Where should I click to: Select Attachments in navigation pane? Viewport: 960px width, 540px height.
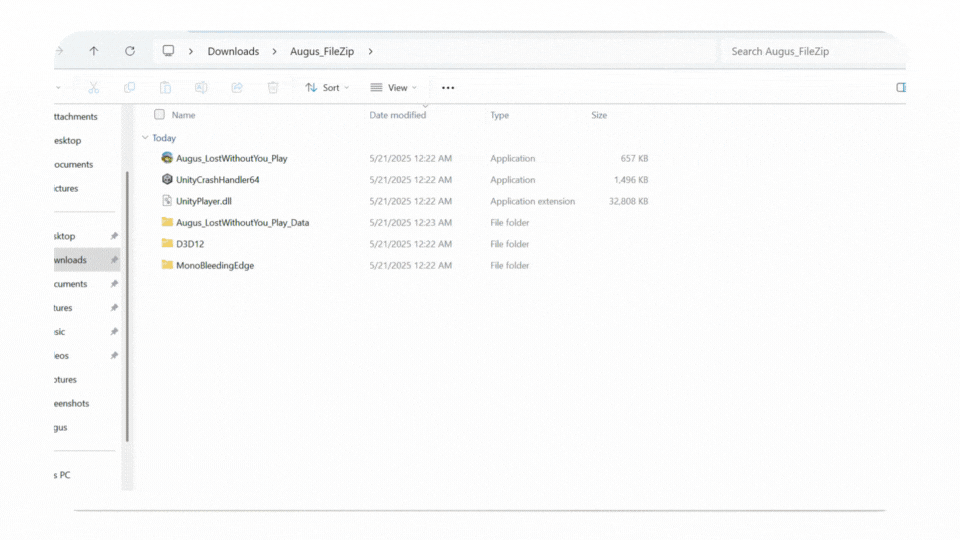75,116
